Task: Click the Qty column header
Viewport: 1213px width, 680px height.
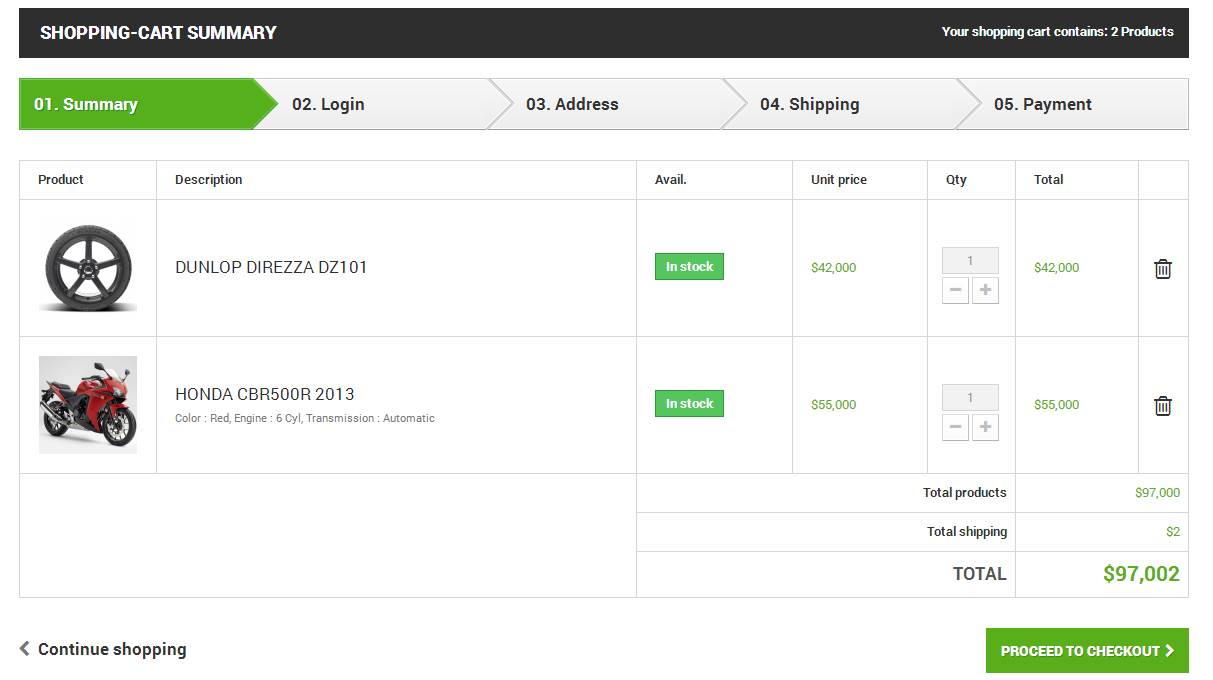Action: [x=956, y=180]
